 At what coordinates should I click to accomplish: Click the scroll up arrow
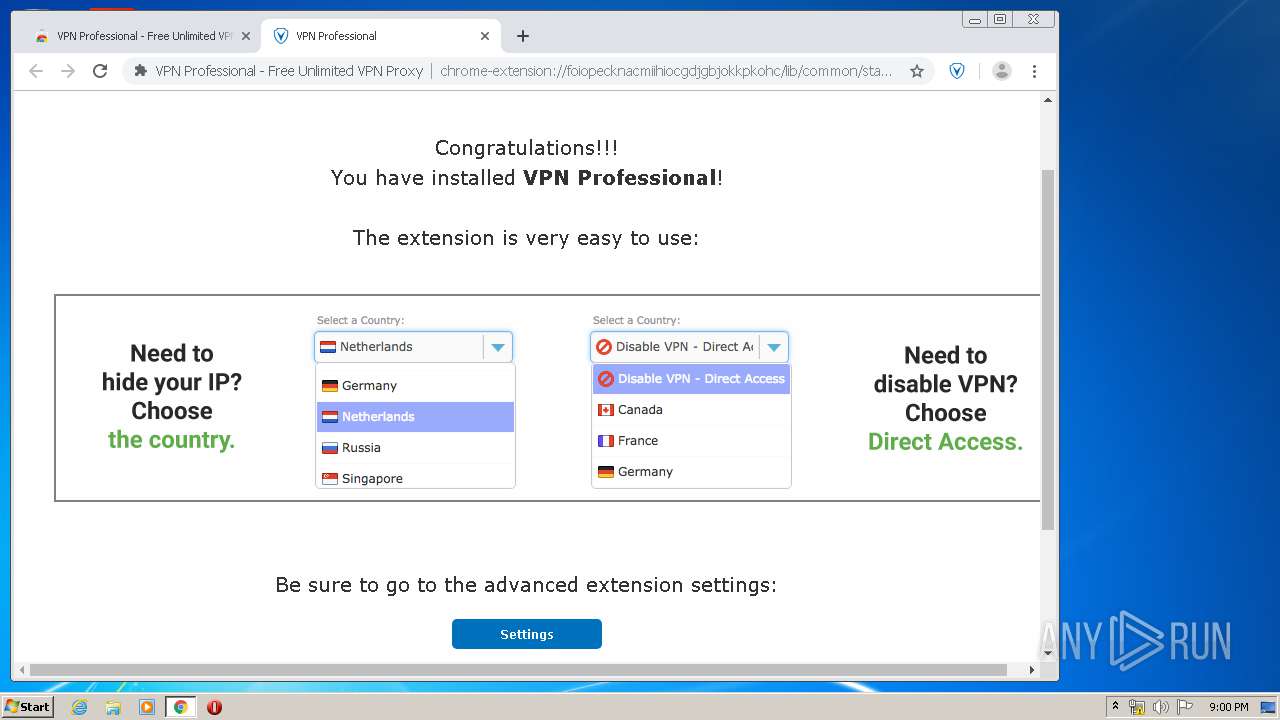point(1048,100)
